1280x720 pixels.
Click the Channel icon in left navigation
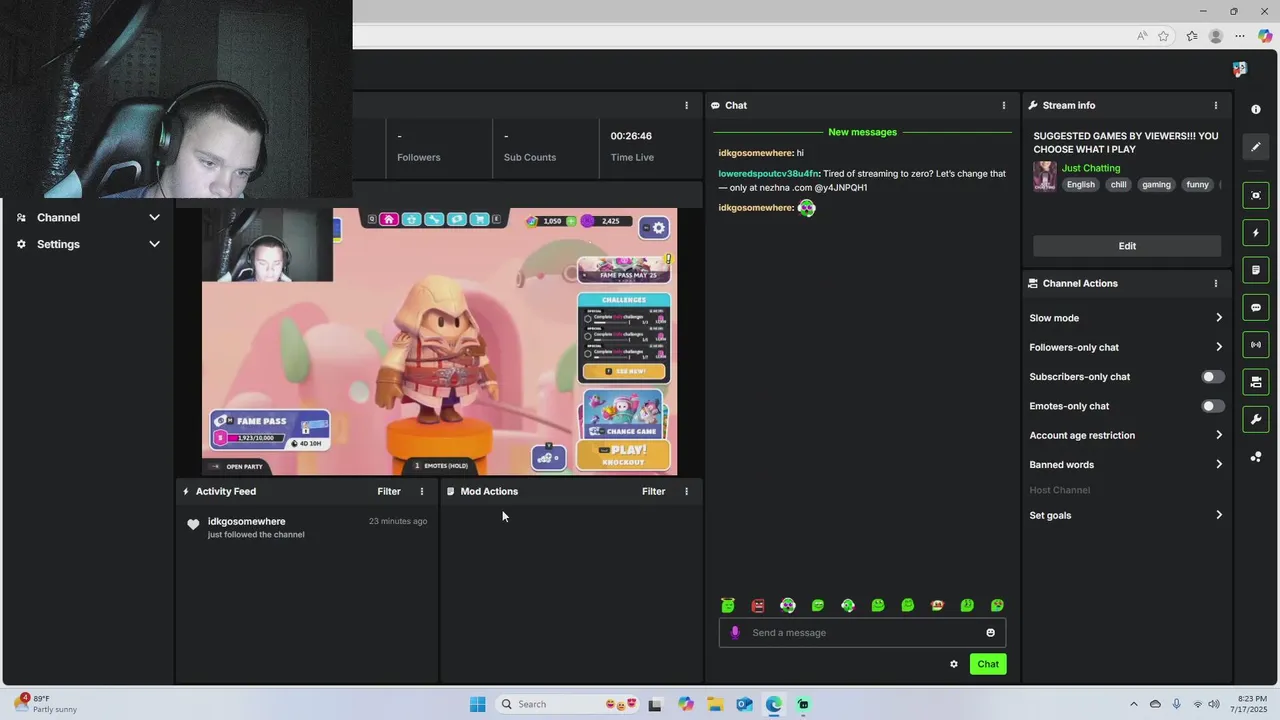tap(21, 217)
